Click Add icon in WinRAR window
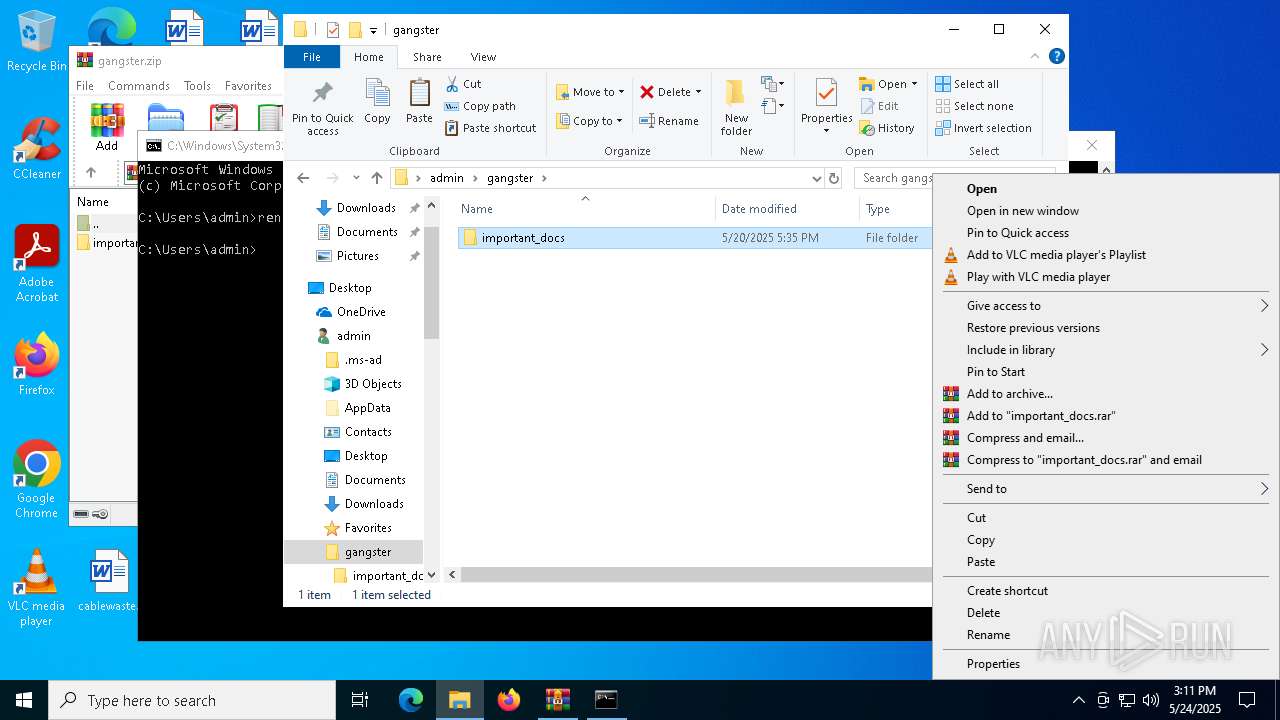The width and height of the screenshot is (1280, 720). tap(107, 127)
